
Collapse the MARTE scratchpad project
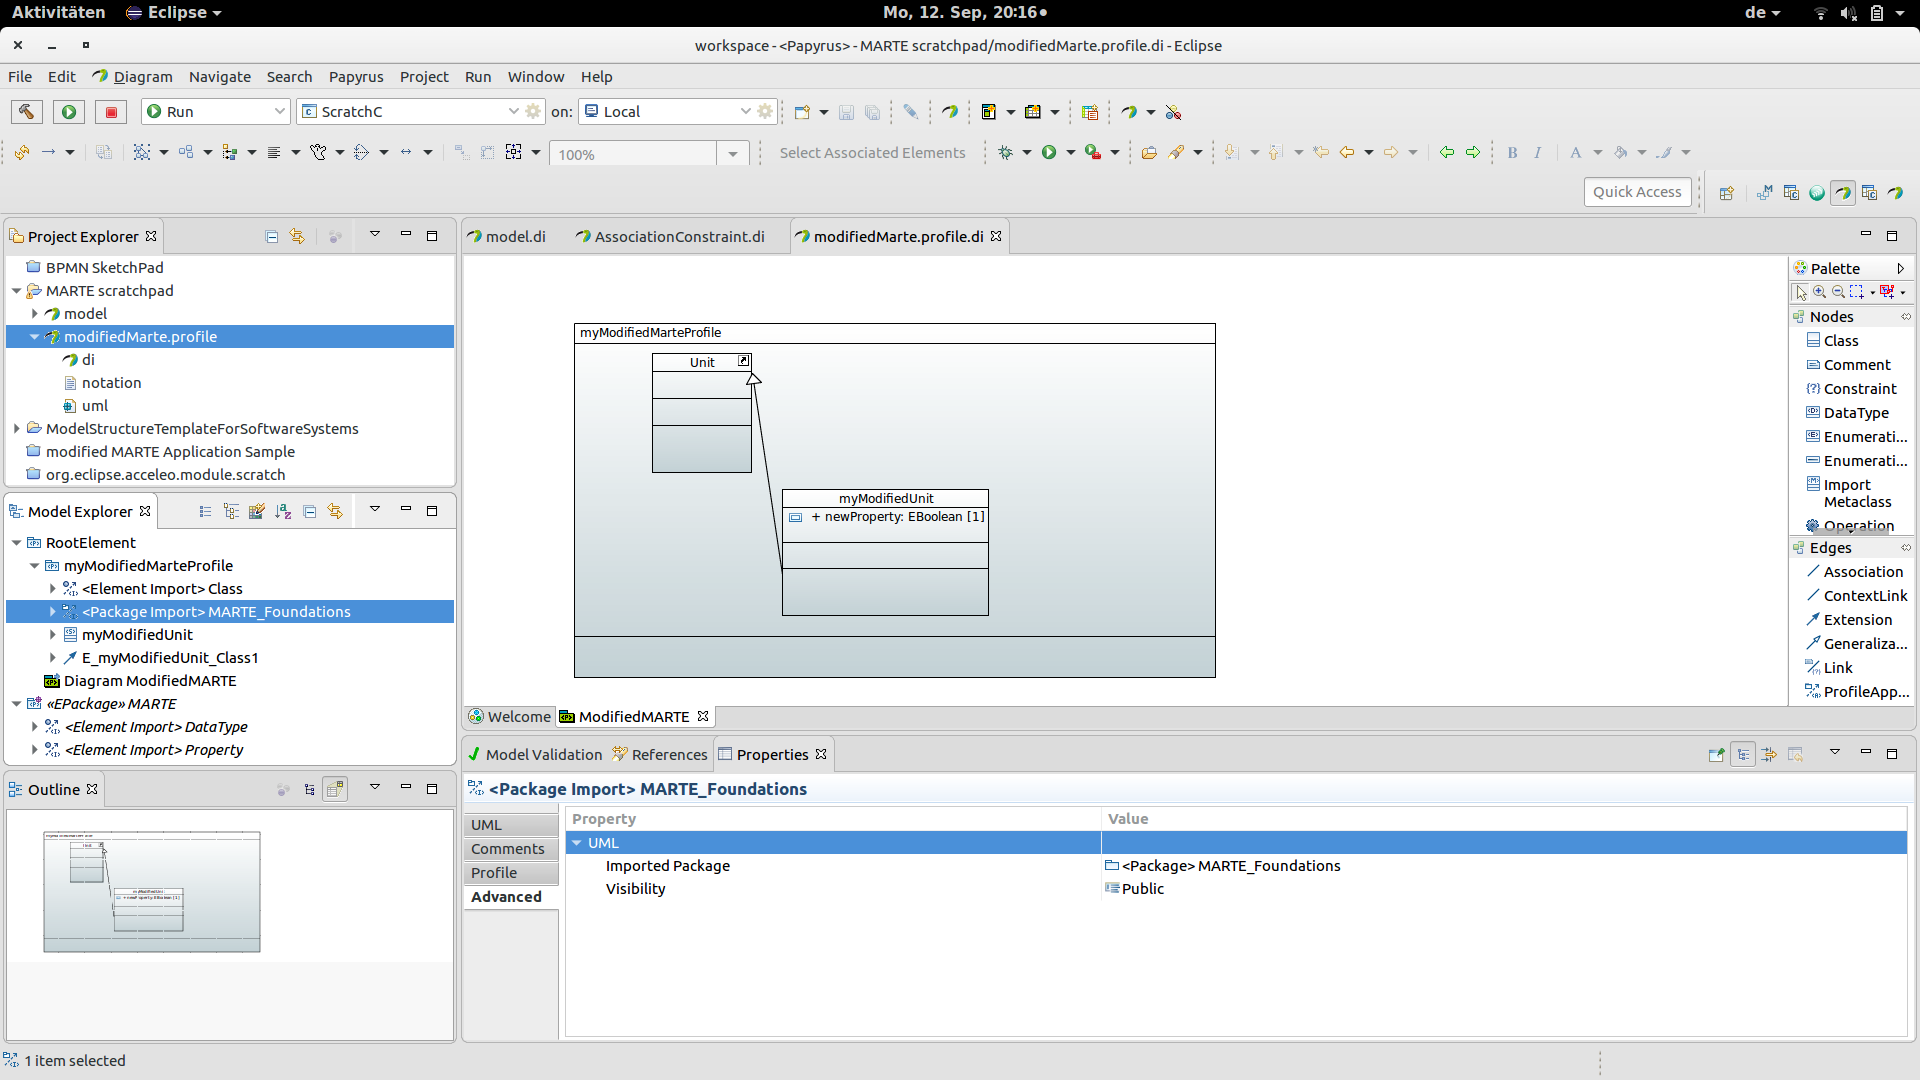click(17, 291)
